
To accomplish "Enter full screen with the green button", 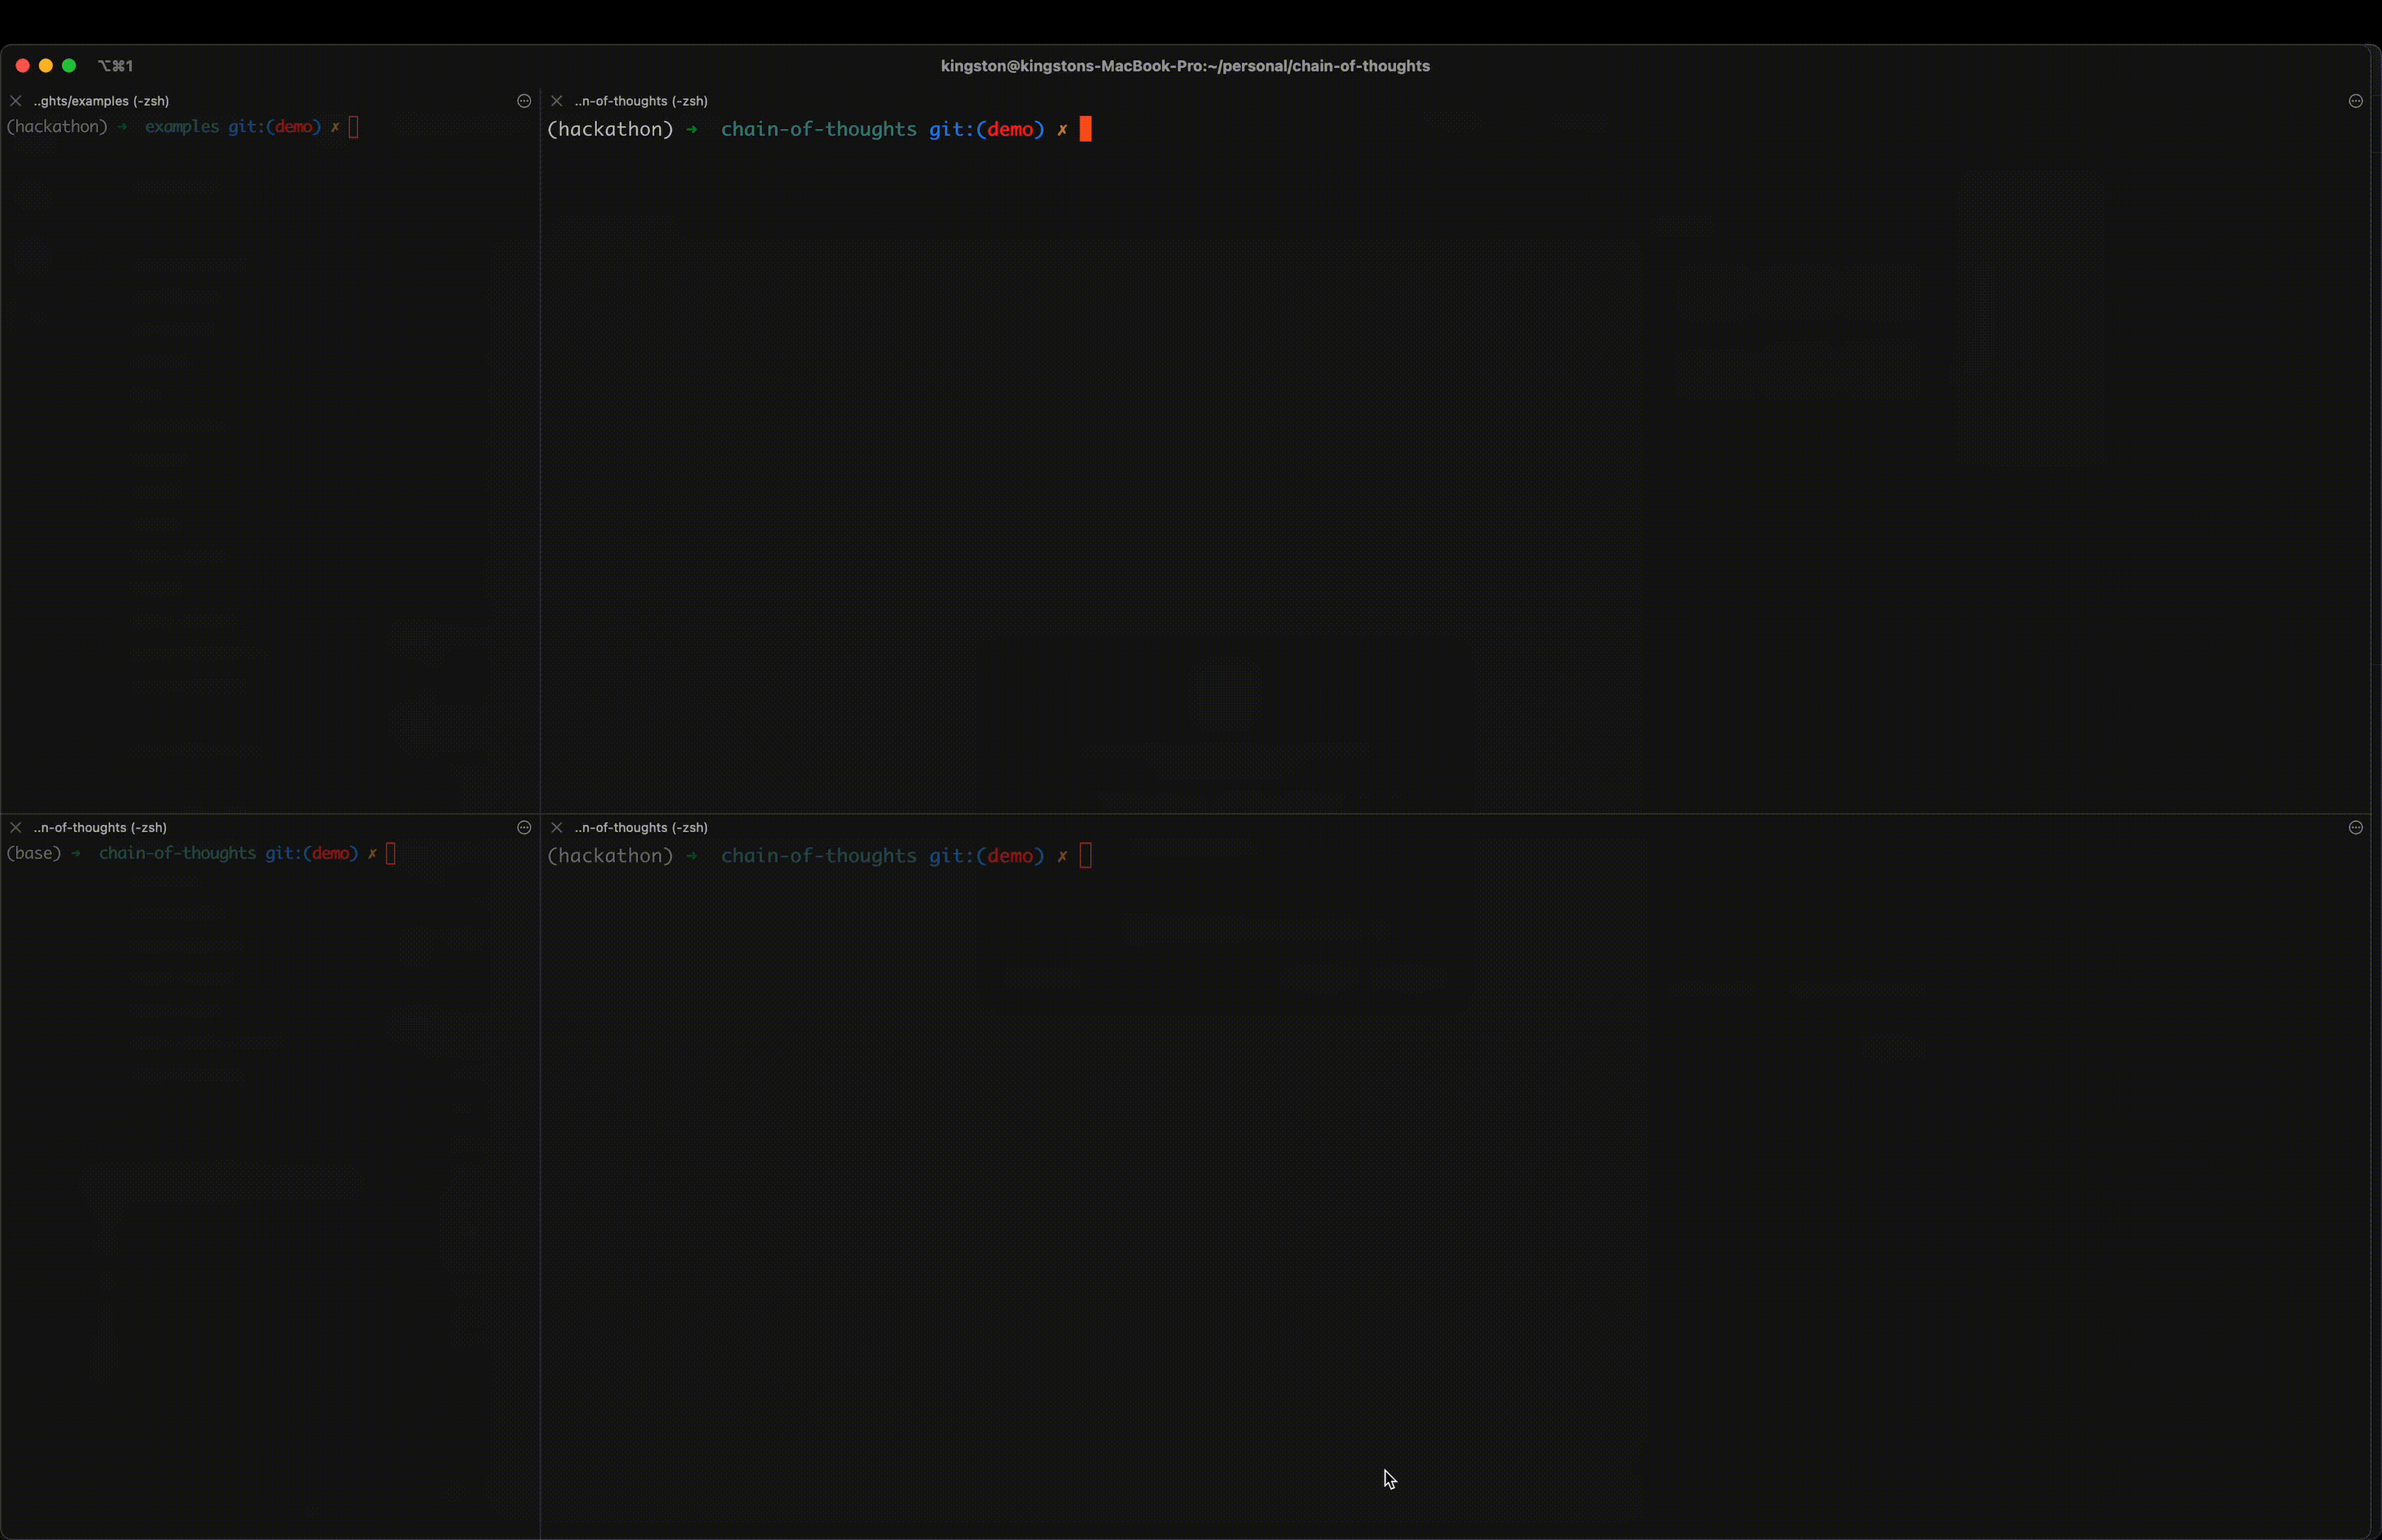I will pyautogui.click(x=69, y=66).
